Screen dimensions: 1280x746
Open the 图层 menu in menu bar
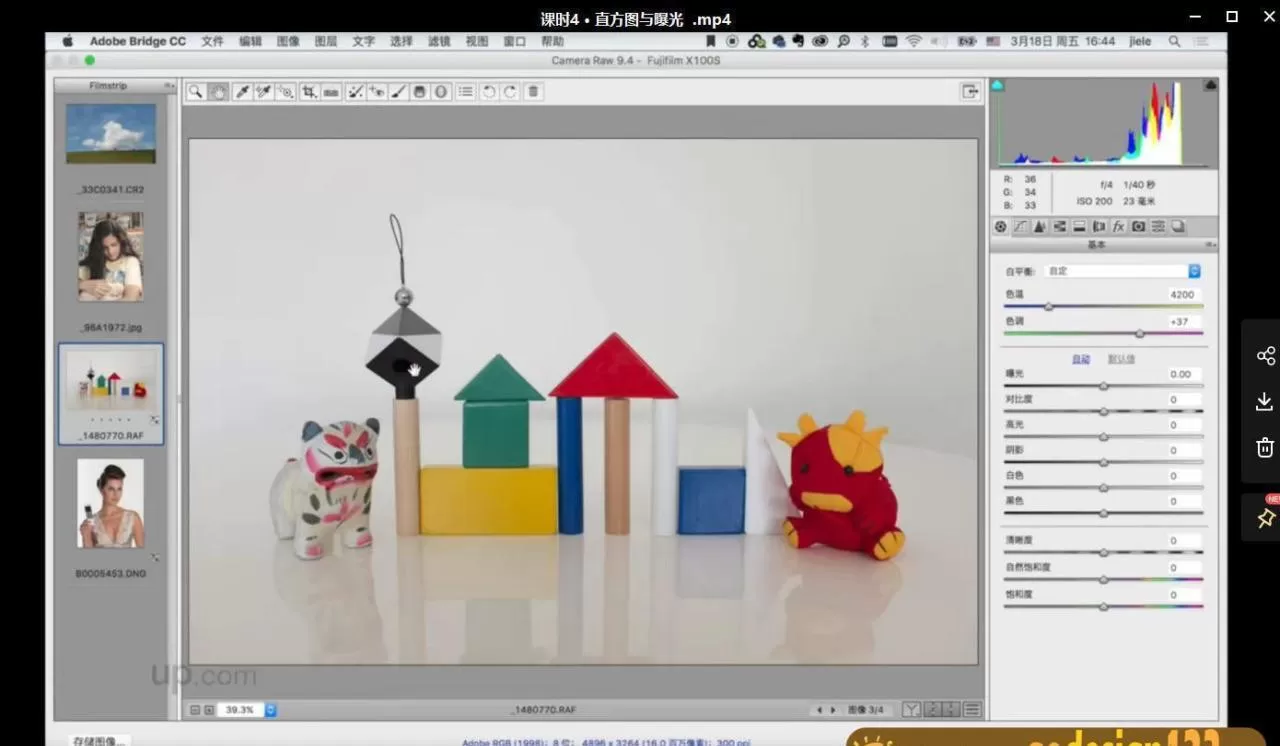tap(326, 41)
